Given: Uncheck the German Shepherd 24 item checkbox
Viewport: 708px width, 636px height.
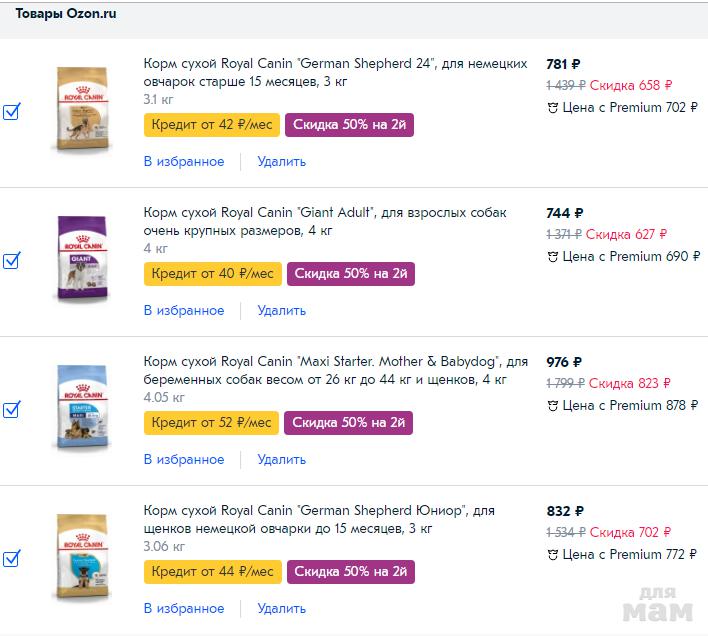Looking at the screenshot, I should pos(12,112).
